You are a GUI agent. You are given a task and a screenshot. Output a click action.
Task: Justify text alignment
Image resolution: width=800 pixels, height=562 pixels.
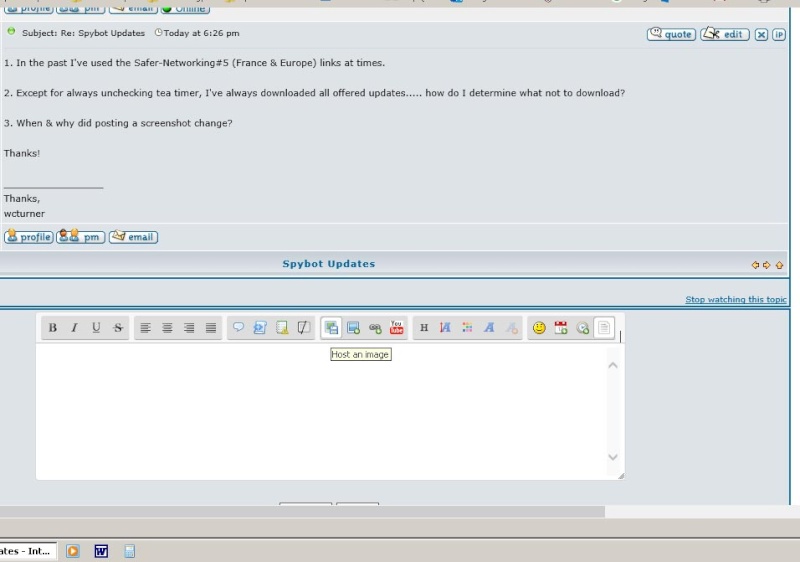[211, 328]
